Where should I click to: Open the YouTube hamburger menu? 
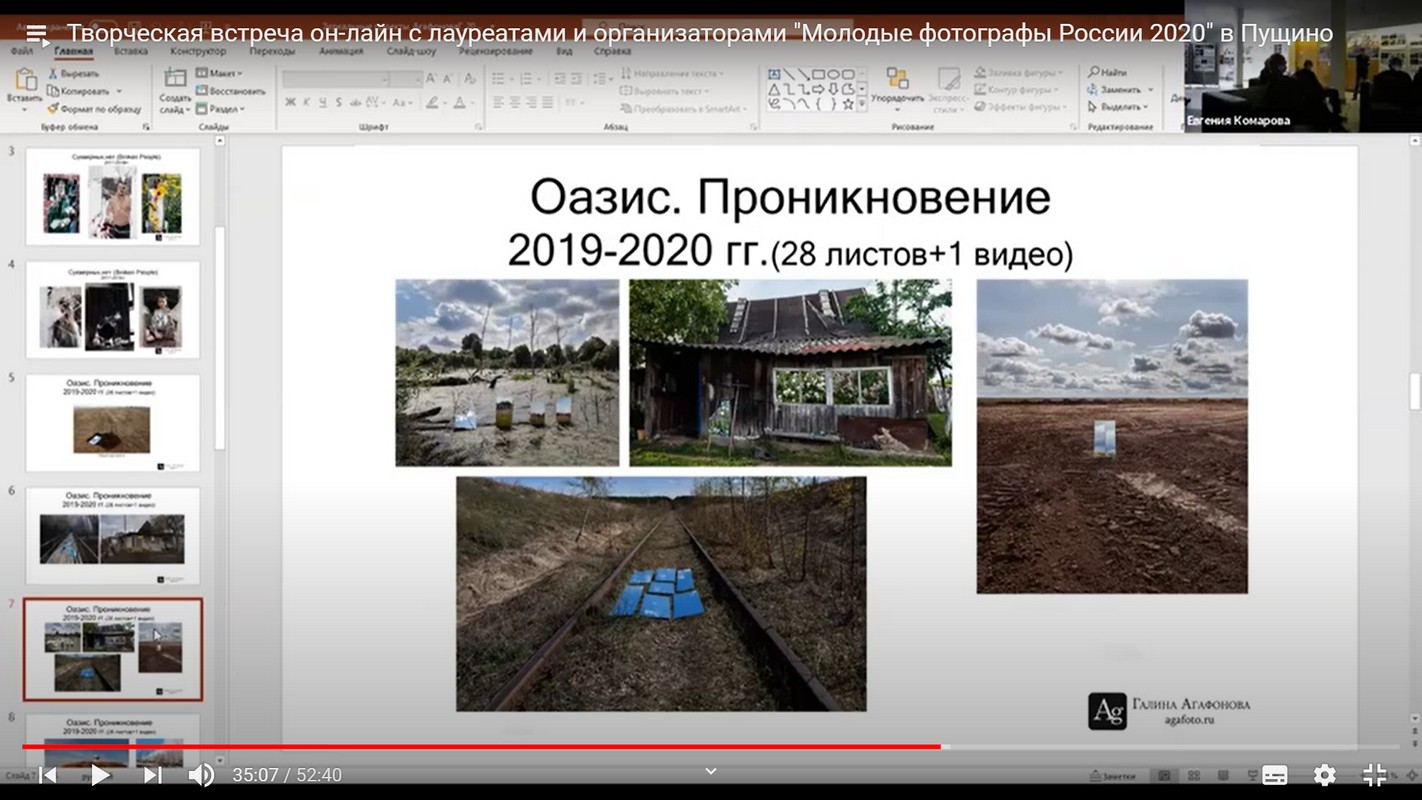tap(37, 34)
